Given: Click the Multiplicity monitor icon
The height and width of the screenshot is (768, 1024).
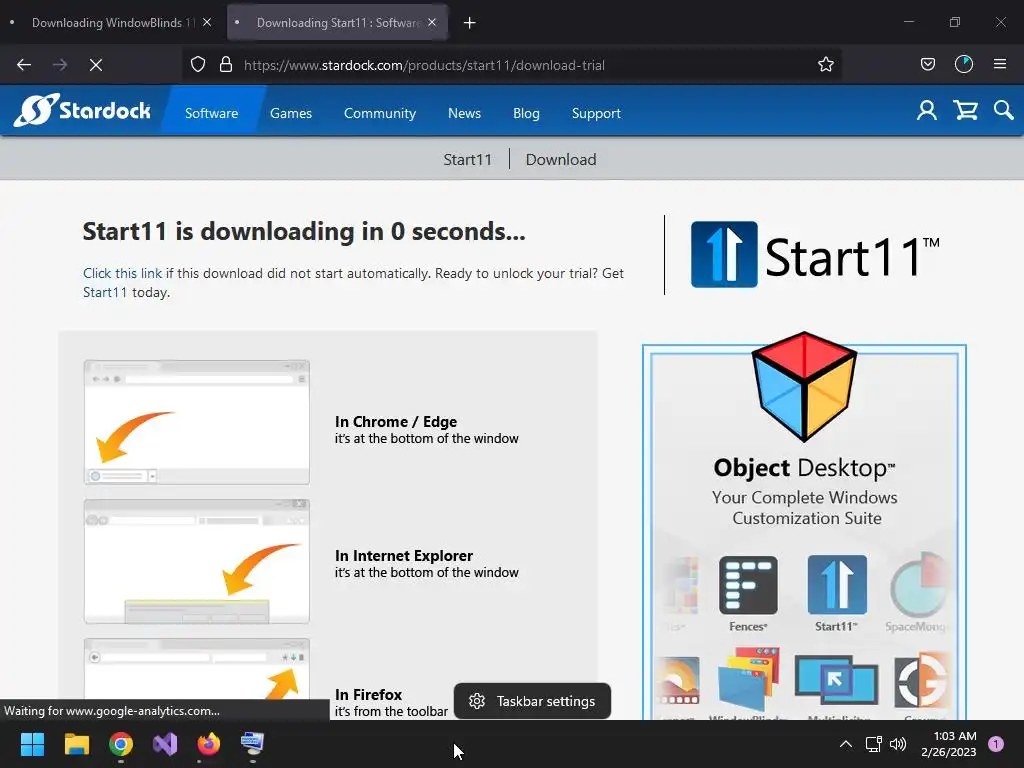Looking at the screenshot, I should pyautogui.click(x=837, y=680).
